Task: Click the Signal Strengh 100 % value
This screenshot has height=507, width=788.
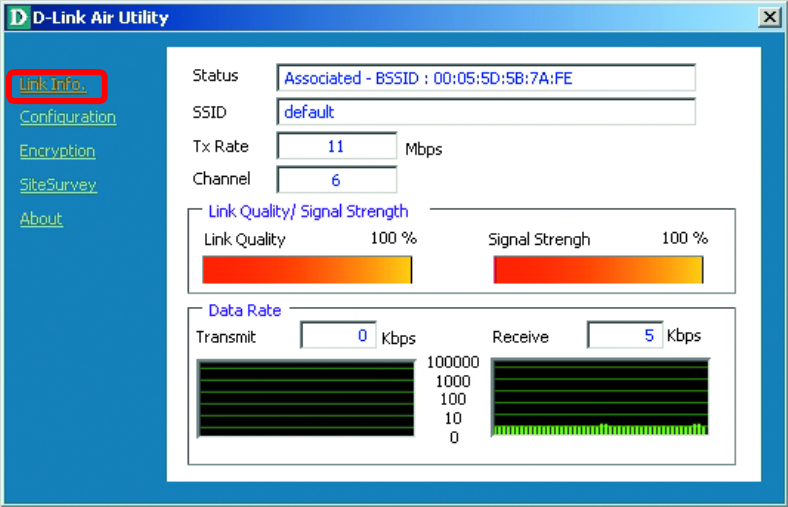Action: [684, 238]
